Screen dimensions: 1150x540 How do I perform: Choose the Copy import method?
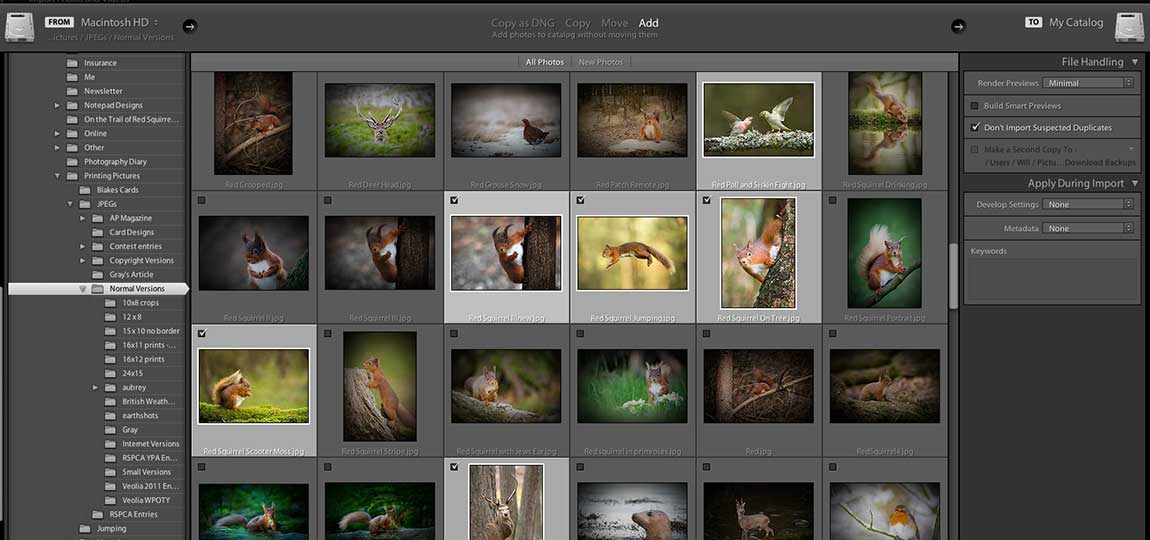pyautogui.click(x=578, y=23)
